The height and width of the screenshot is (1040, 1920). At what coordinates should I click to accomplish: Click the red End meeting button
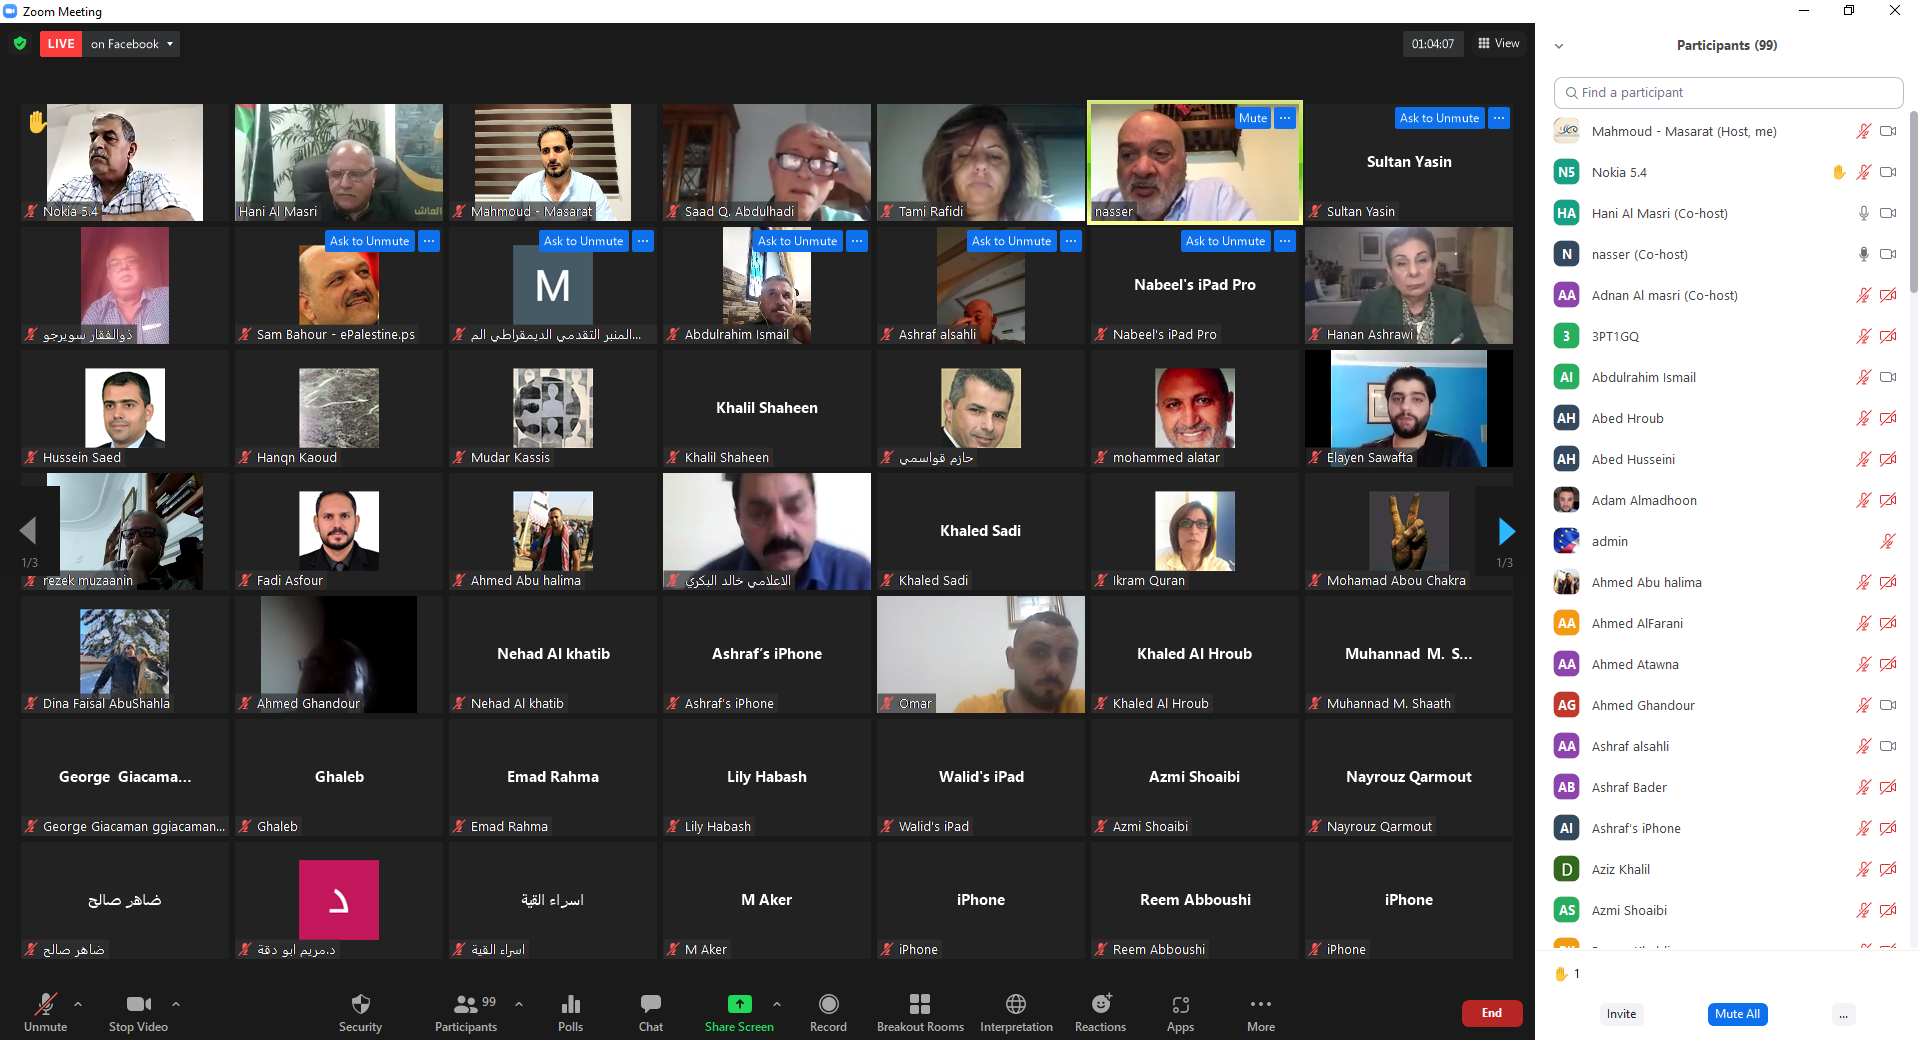coord(1491,1013)
